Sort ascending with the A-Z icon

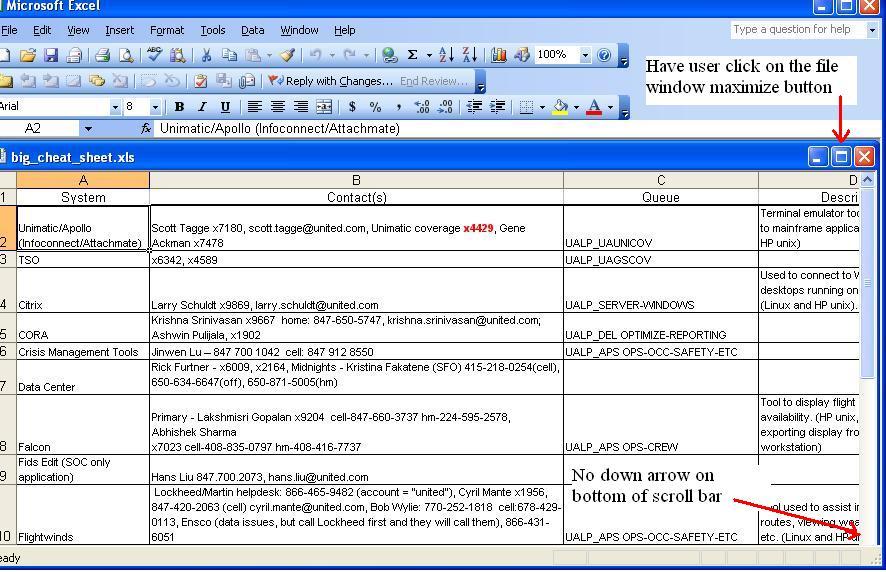(446, 56)
